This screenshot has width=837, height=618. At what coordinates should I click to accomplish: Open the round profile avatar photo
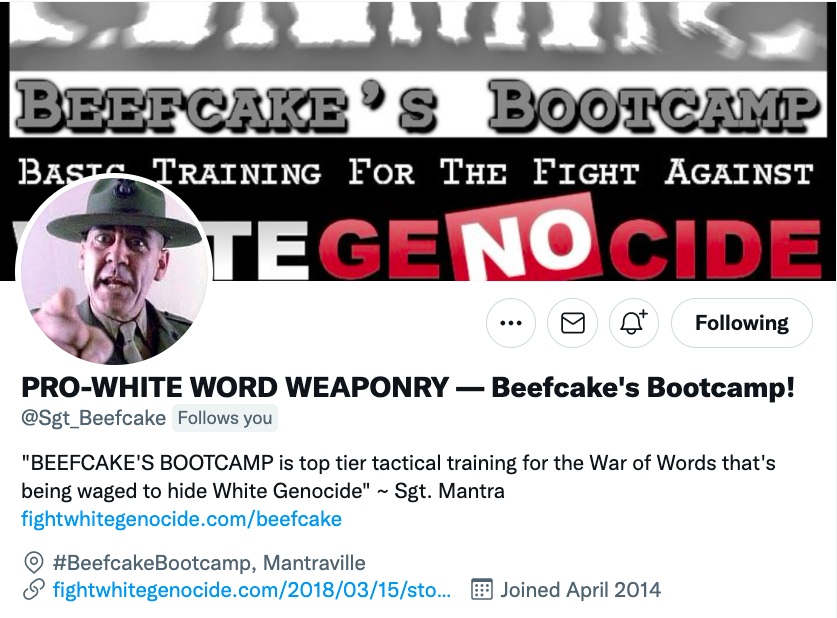114,271
